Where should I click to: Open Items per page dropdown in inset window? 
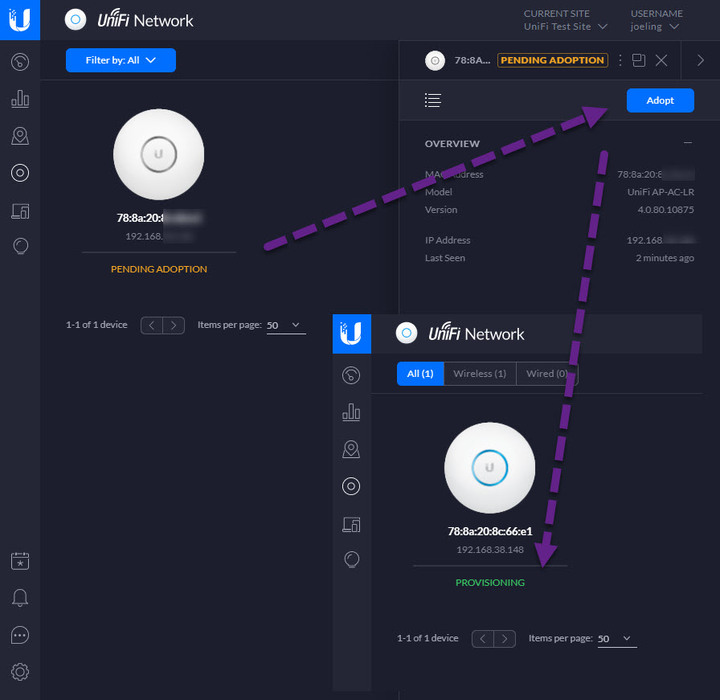(x=617, y=639)
